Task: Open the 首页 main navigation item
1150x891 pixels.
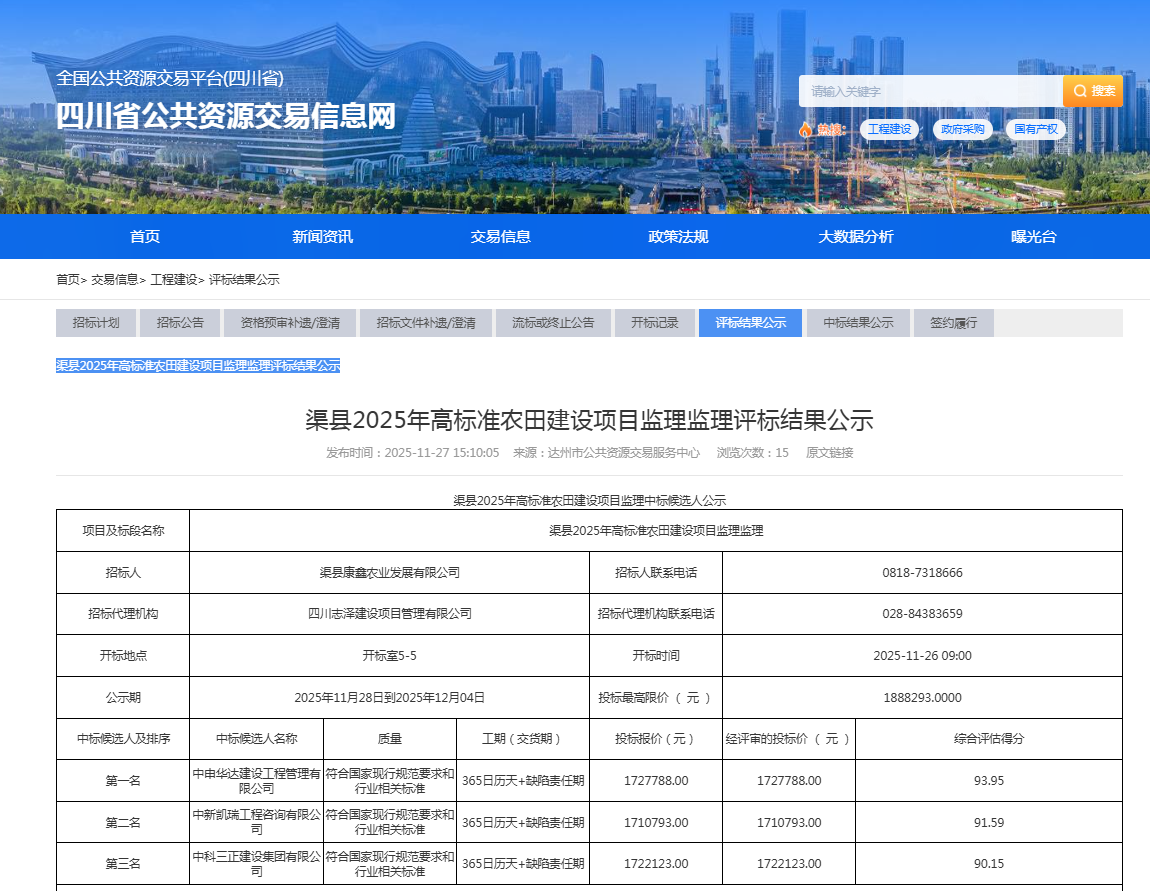Action: click(x=145, y=237)
